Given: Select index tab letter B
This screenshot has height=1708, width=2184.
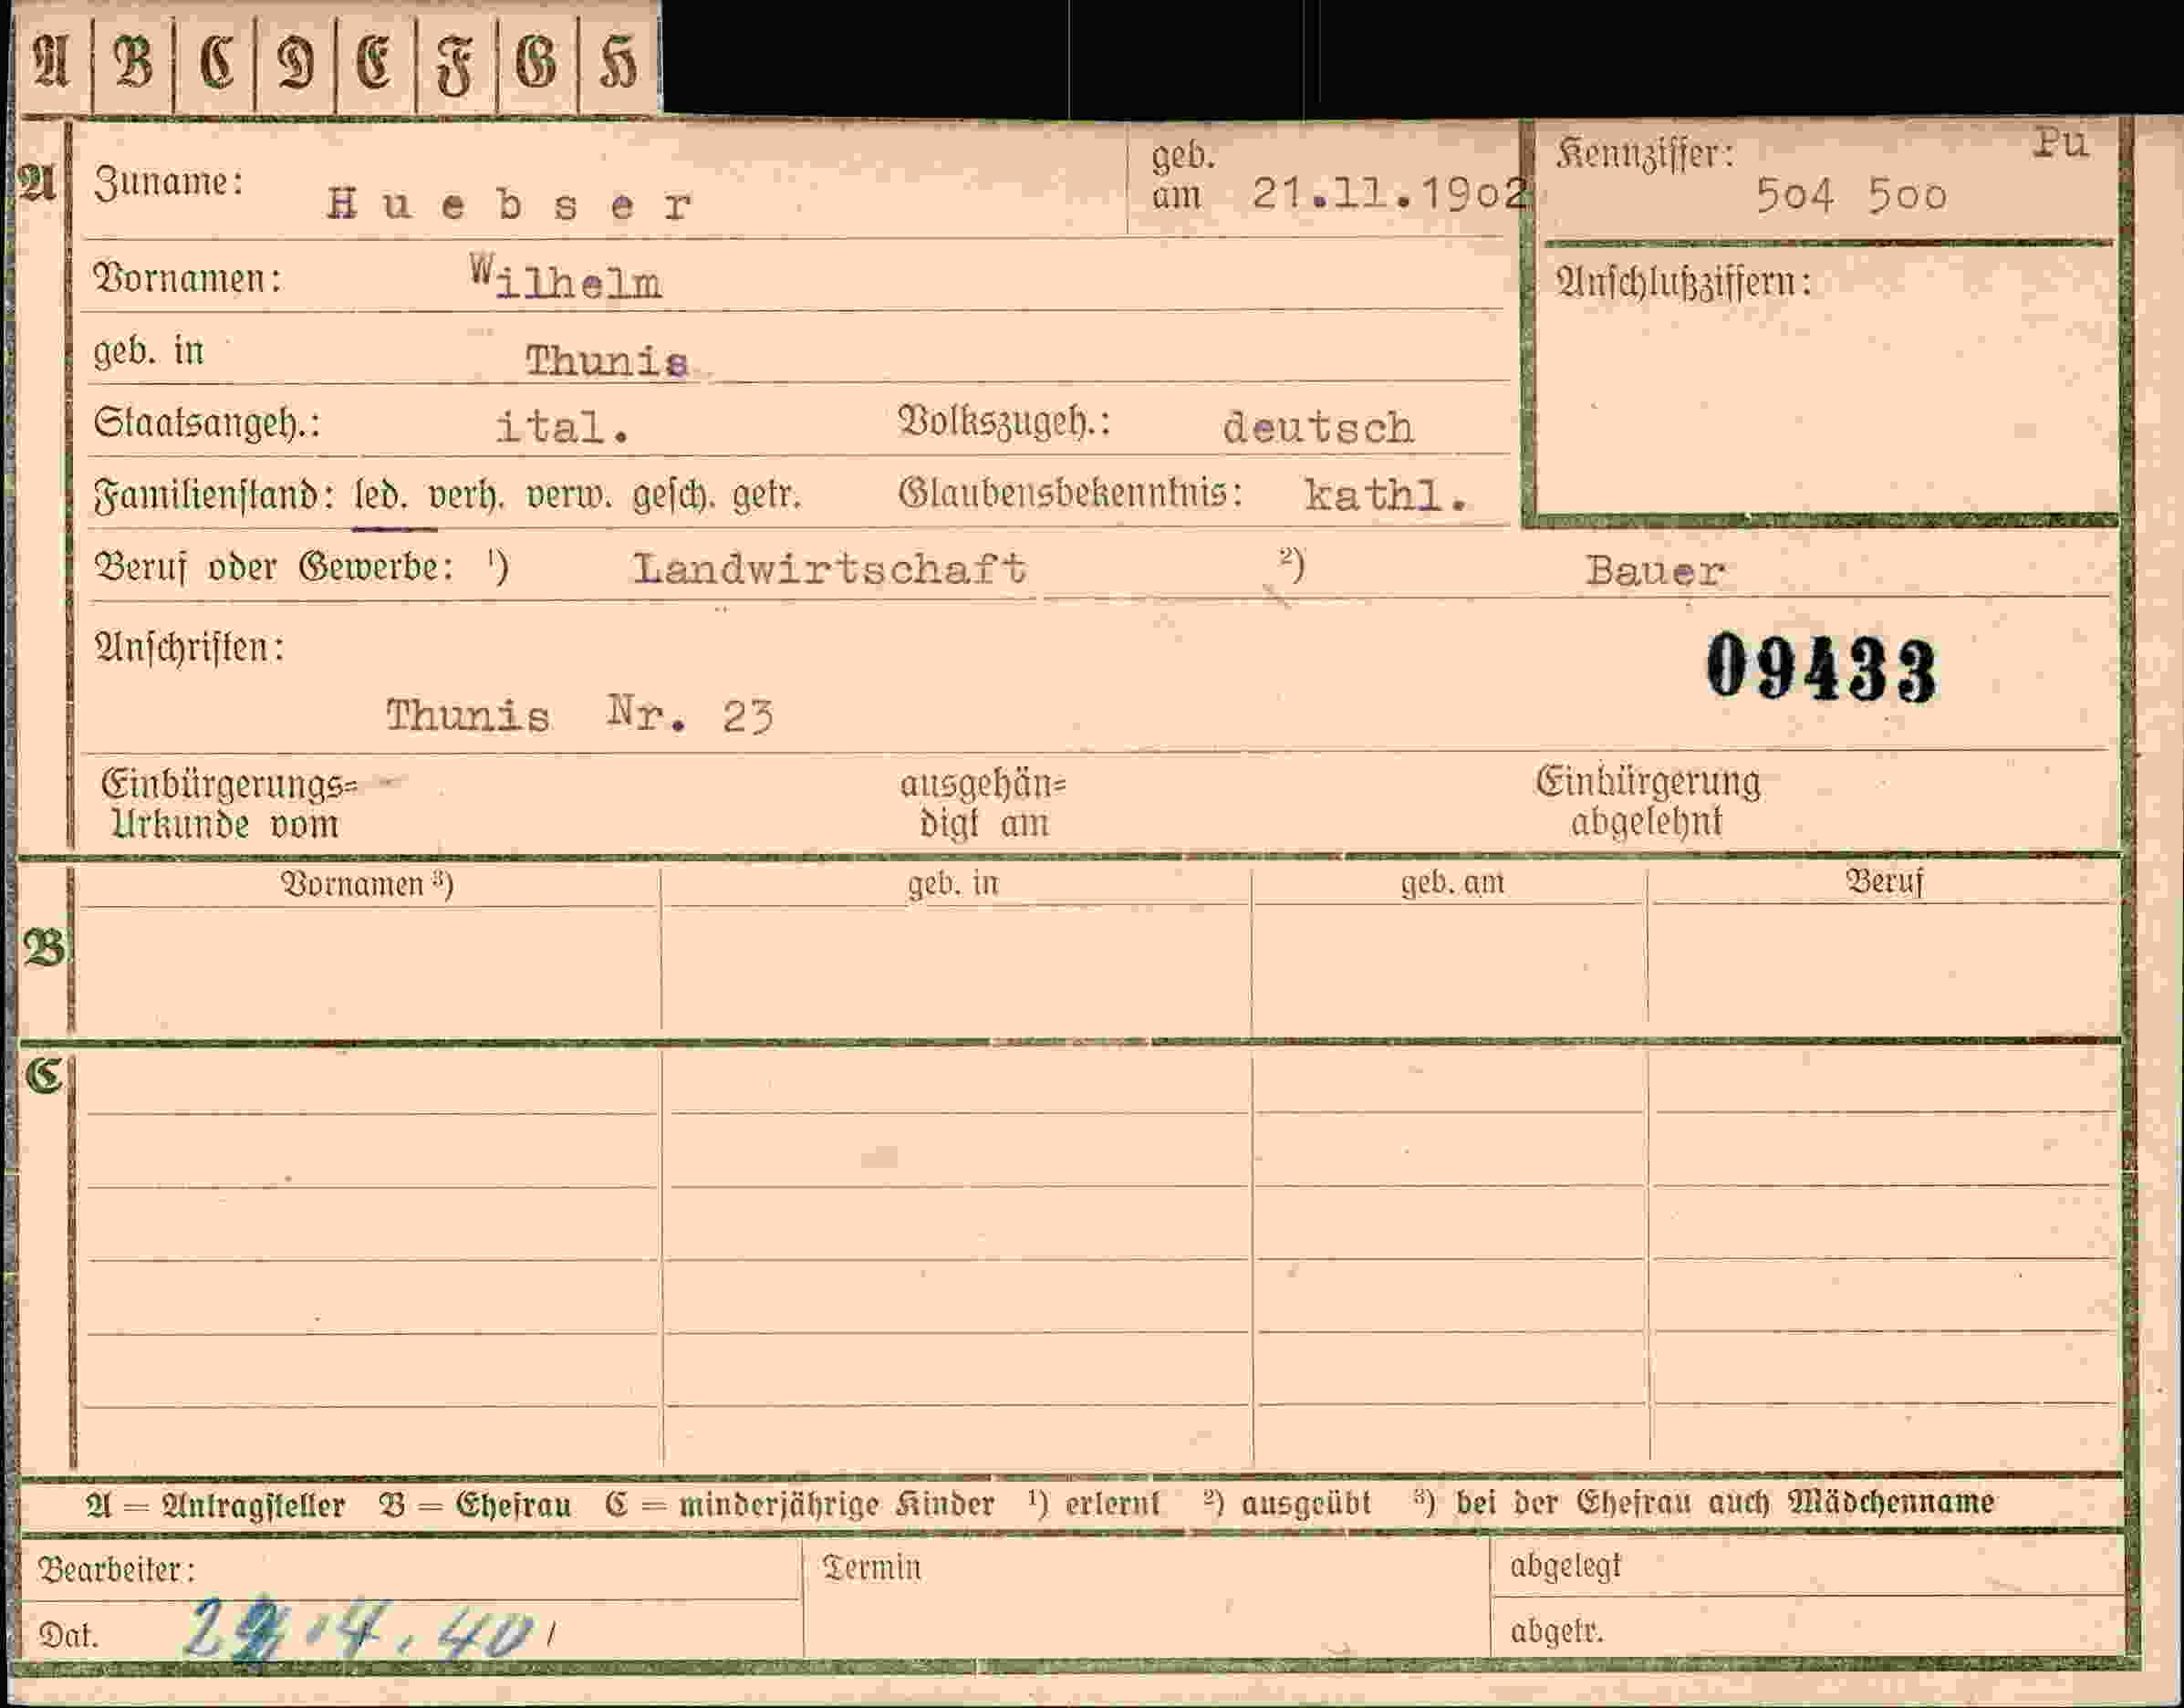Looking at the screenshot, I should coord(133,60).
